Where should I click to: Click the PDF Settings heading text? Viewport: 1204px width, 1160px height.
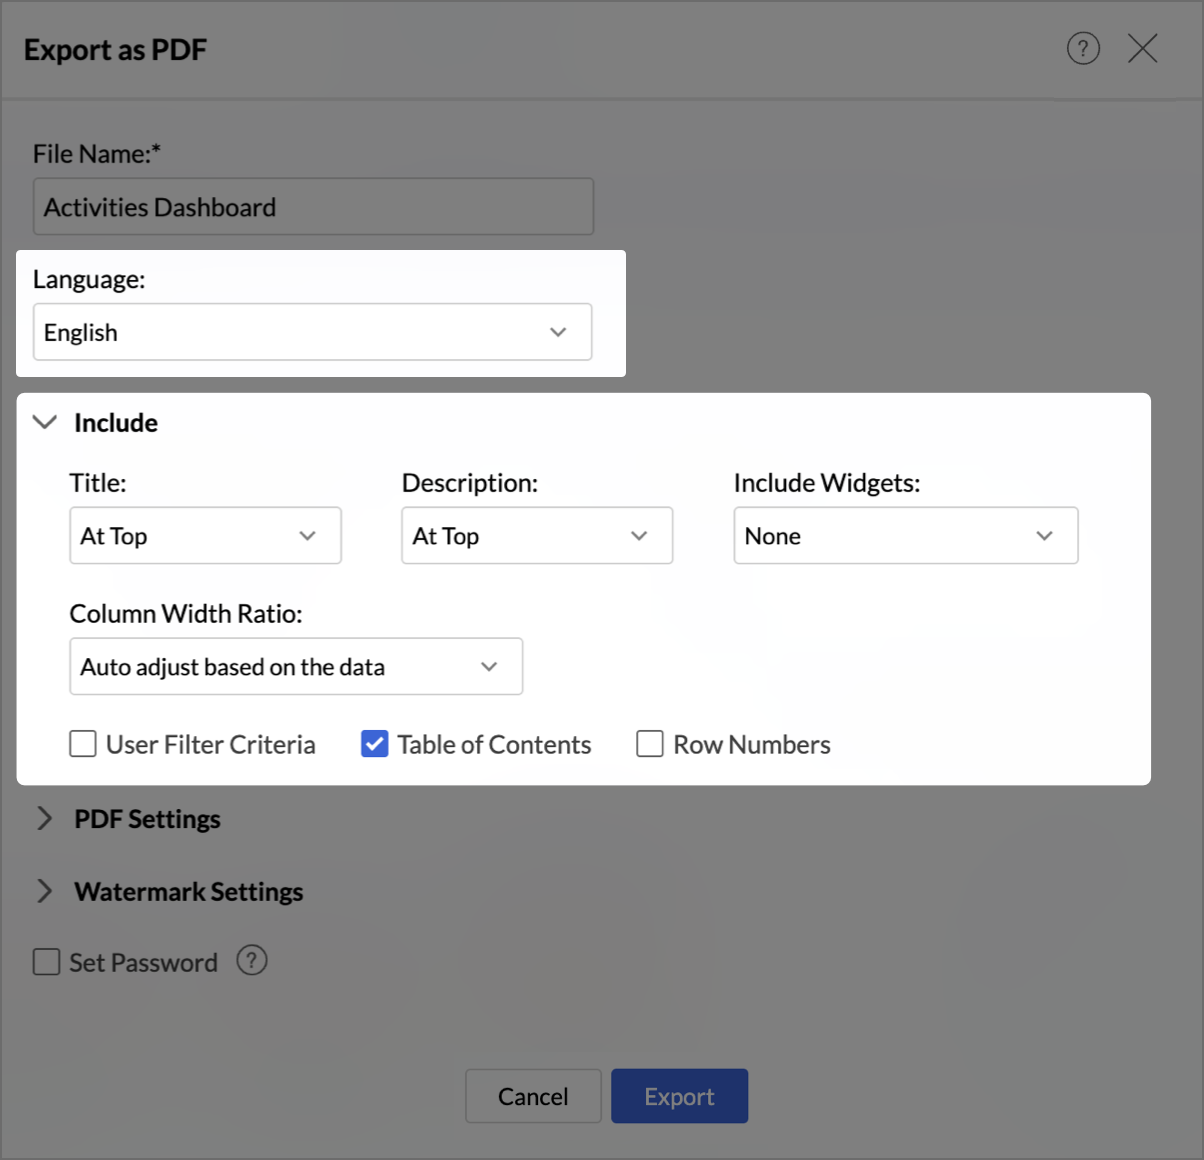pos(147,819)
